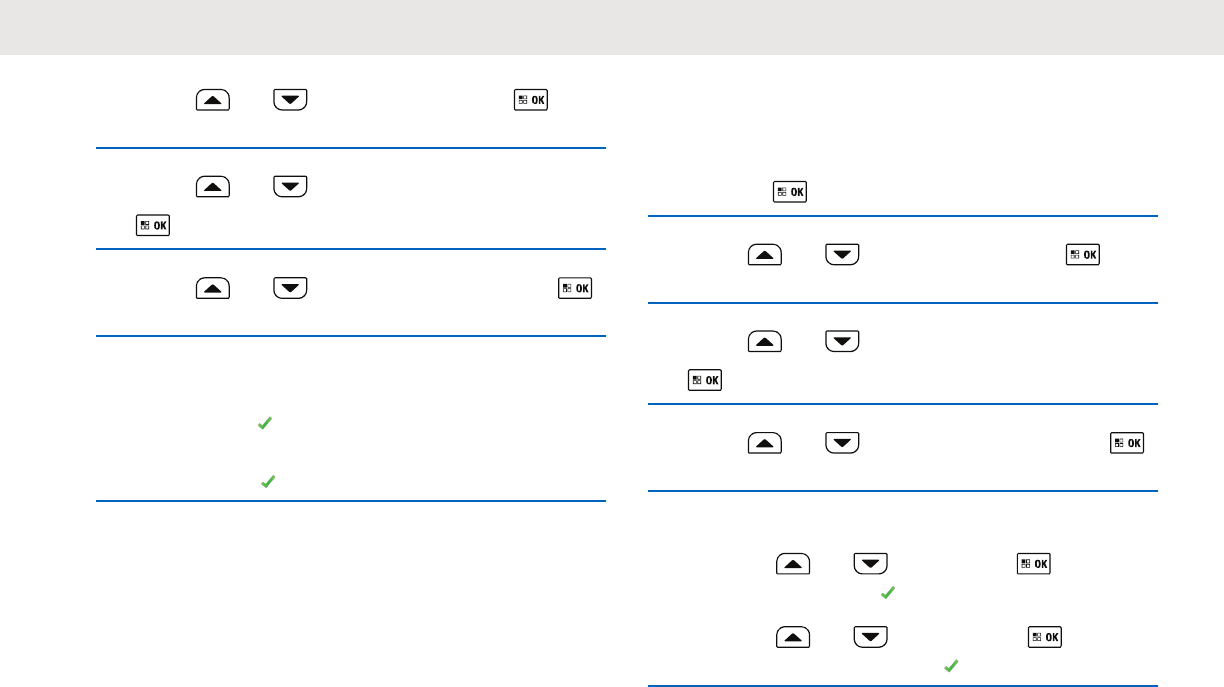Click the OK icon at far right edge of right column

1129,442
